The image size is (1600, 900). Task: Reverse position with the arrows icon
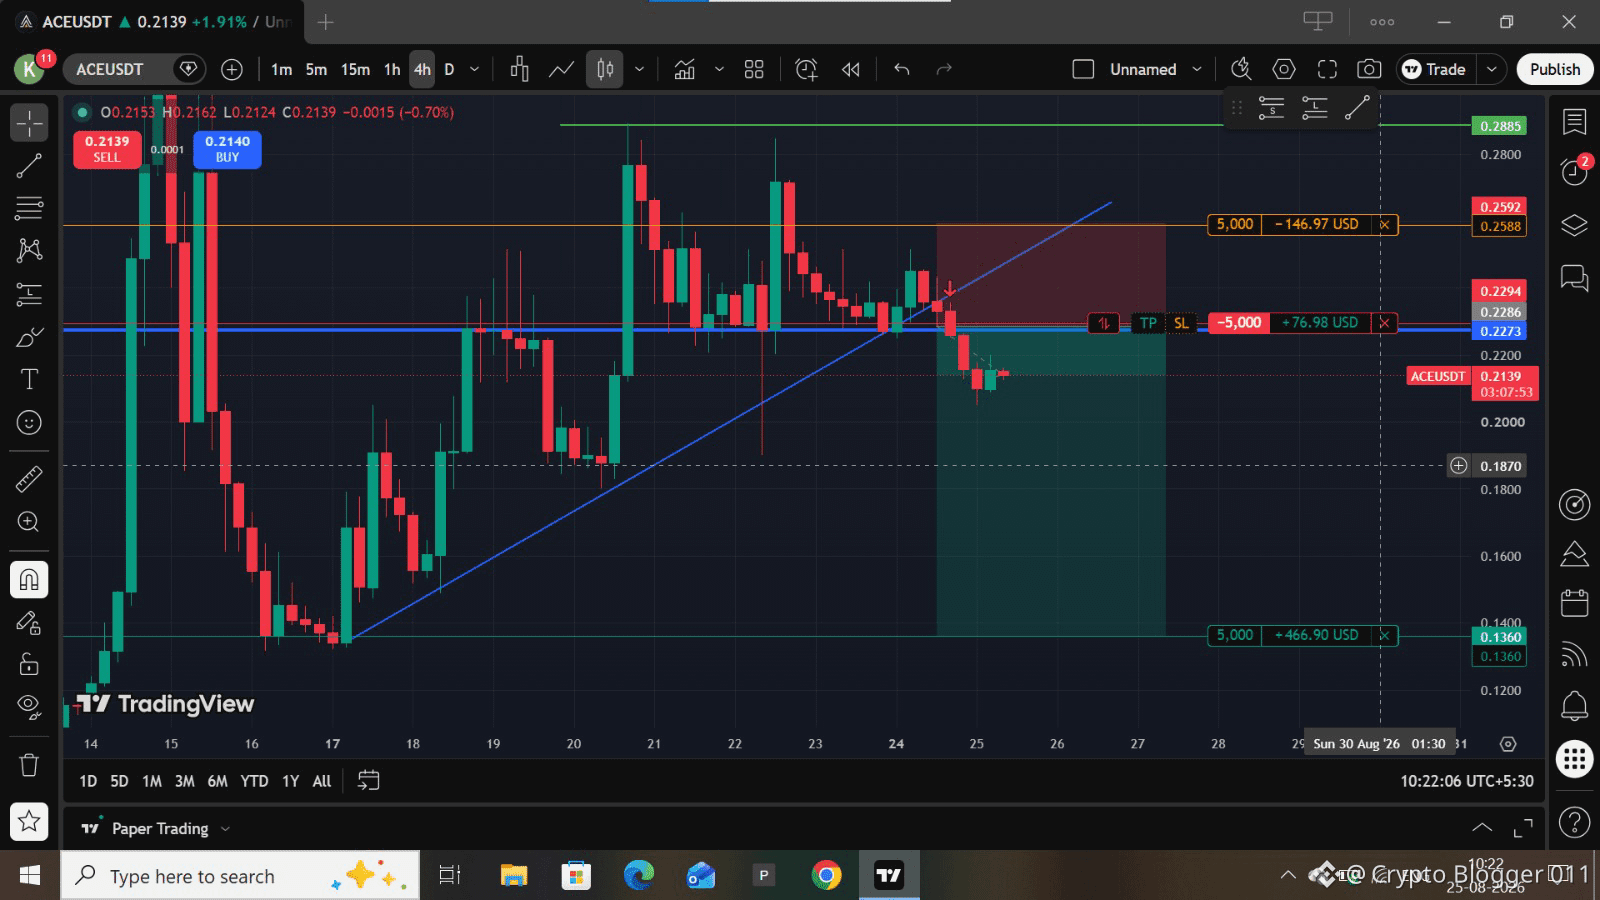pyautogui.click(x=1104, y=323)
